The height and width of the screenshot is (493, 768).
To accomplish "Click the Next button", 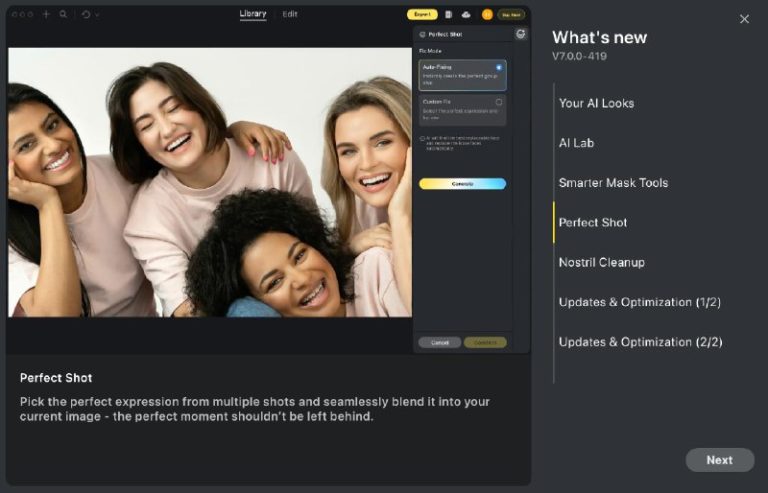I will tap(720, 460).
